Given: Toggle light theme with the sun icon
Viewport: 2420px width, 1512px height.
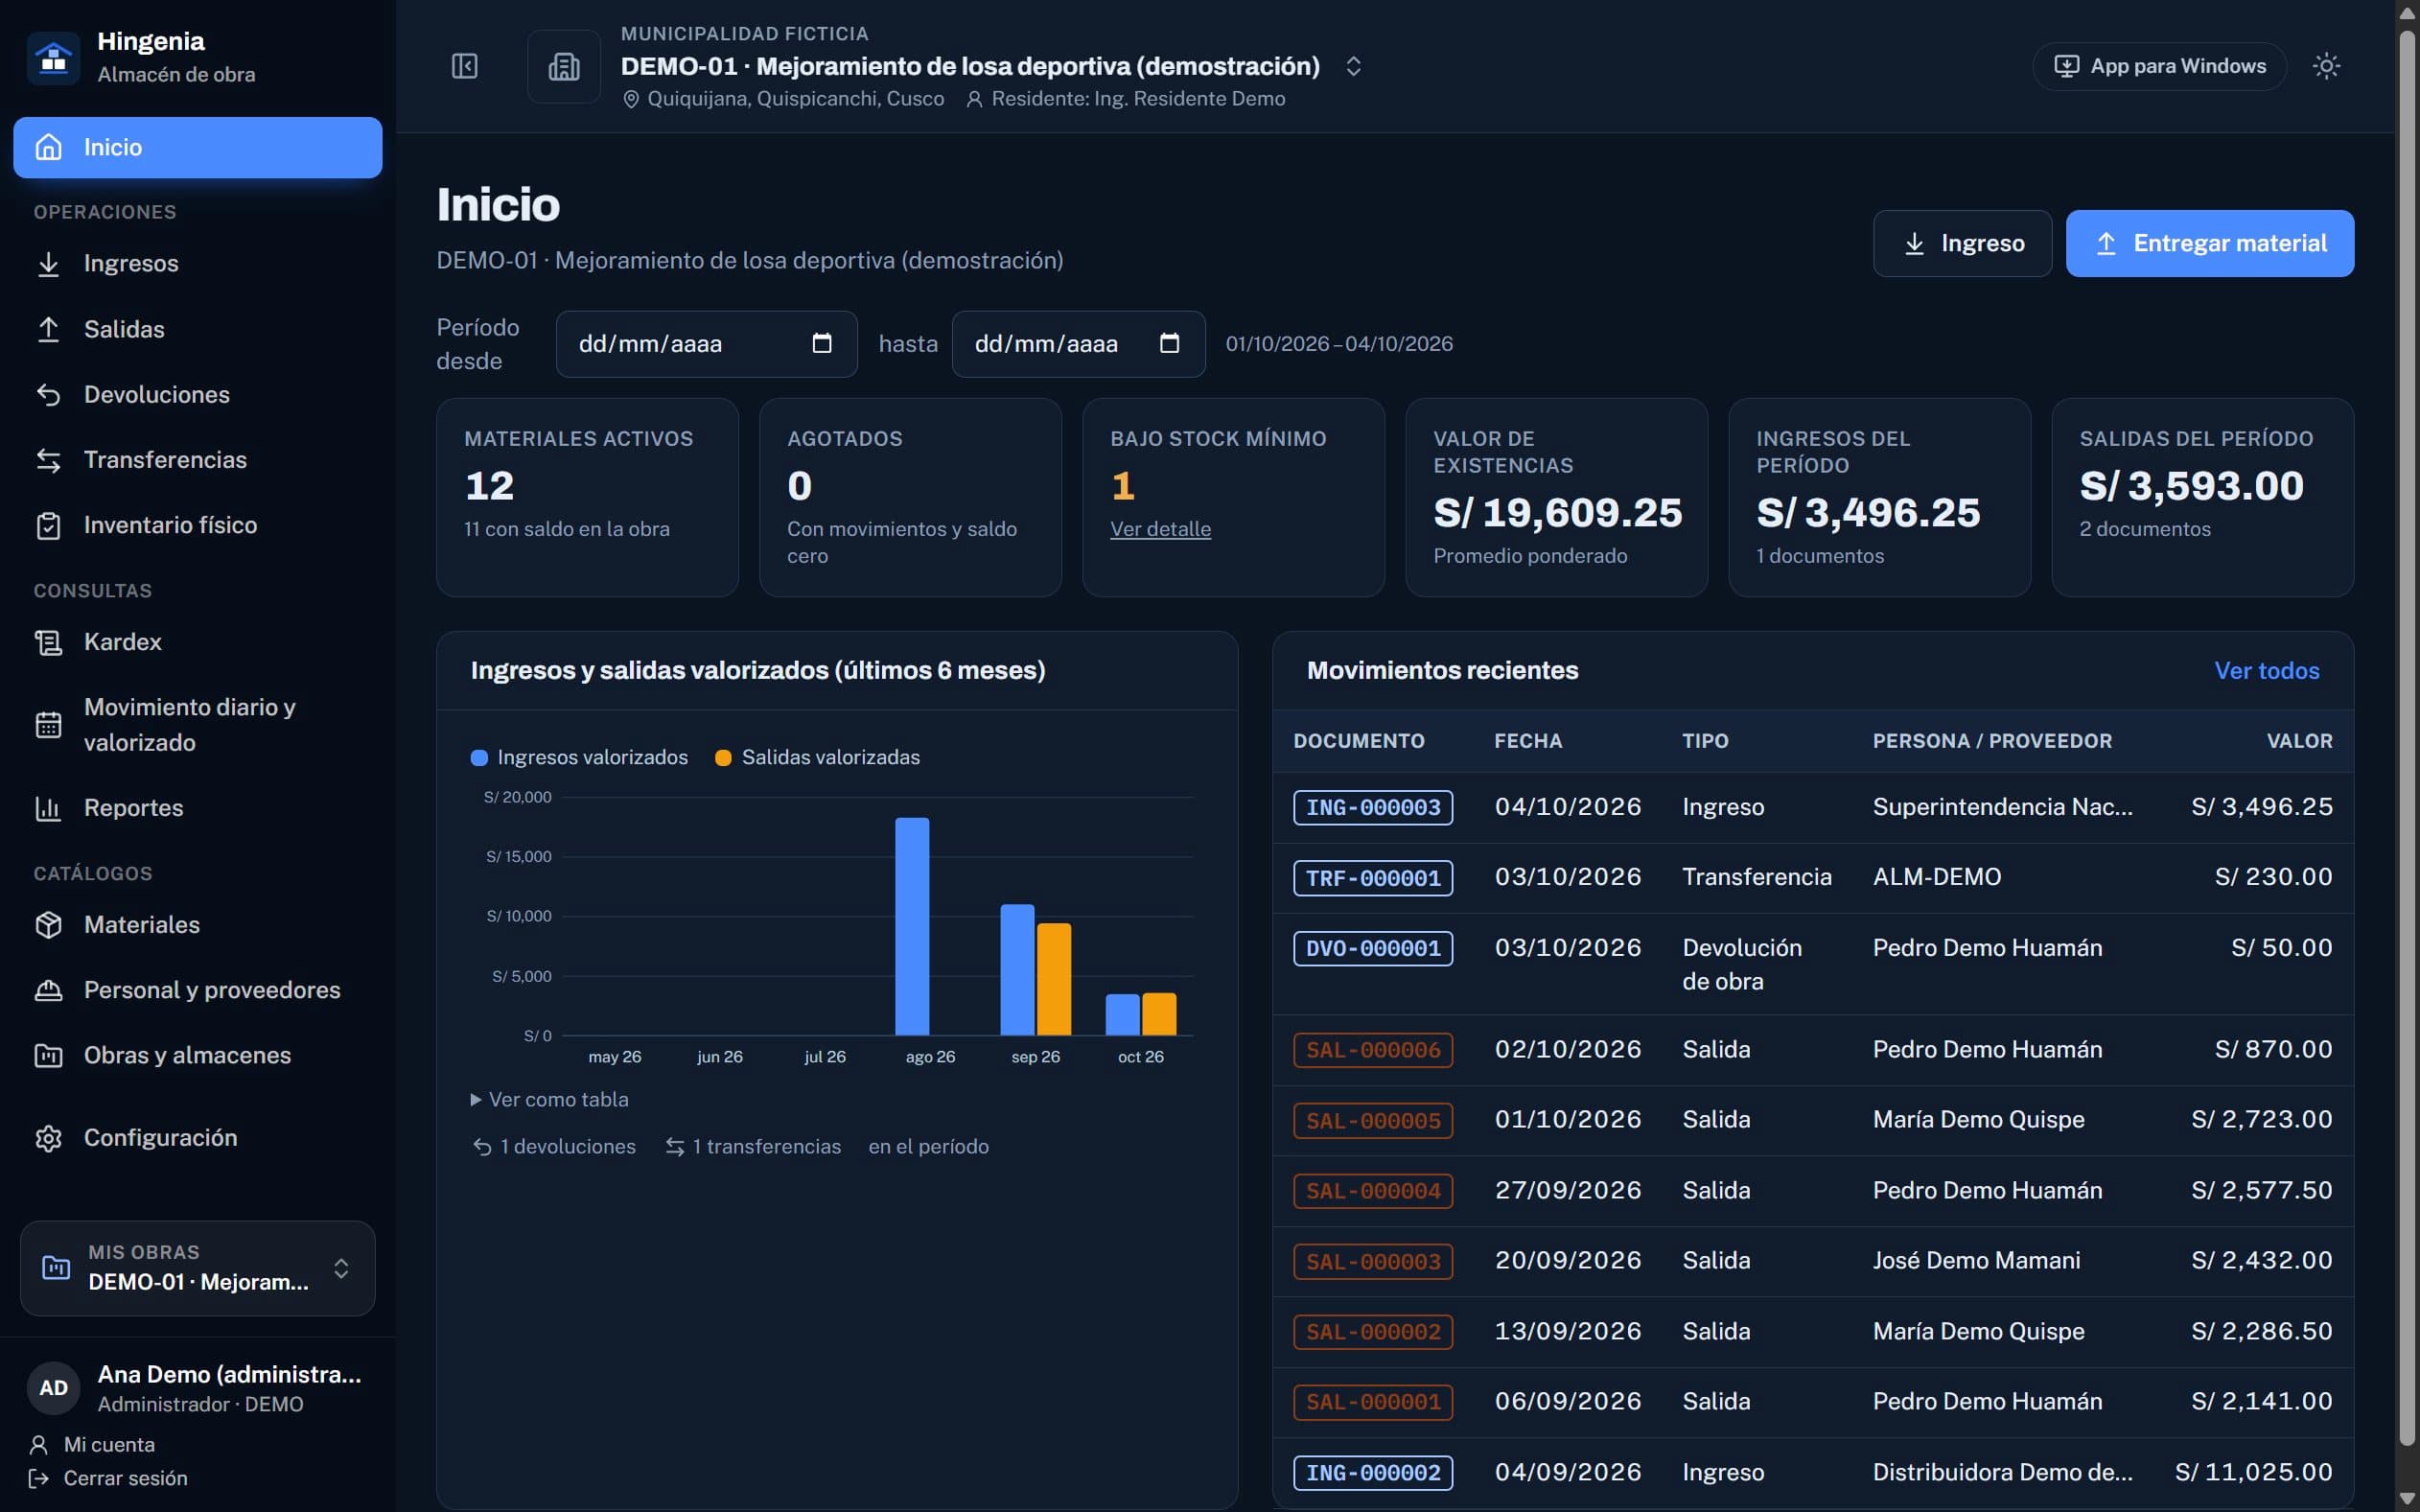Looking at the screenshot, I should [2326, 66].
